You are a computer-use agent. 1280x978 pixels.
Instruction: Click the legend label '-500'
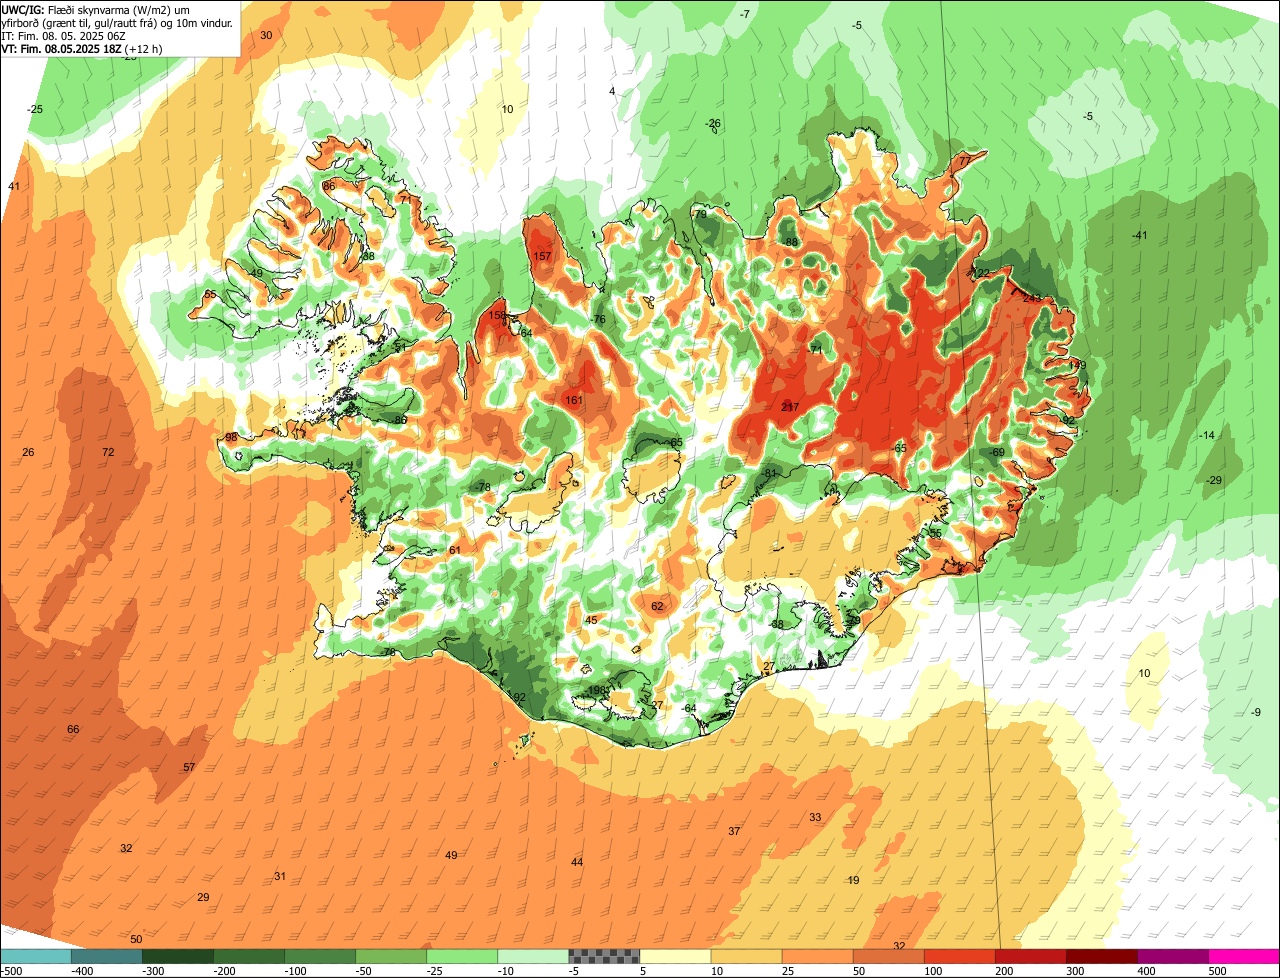12,971
